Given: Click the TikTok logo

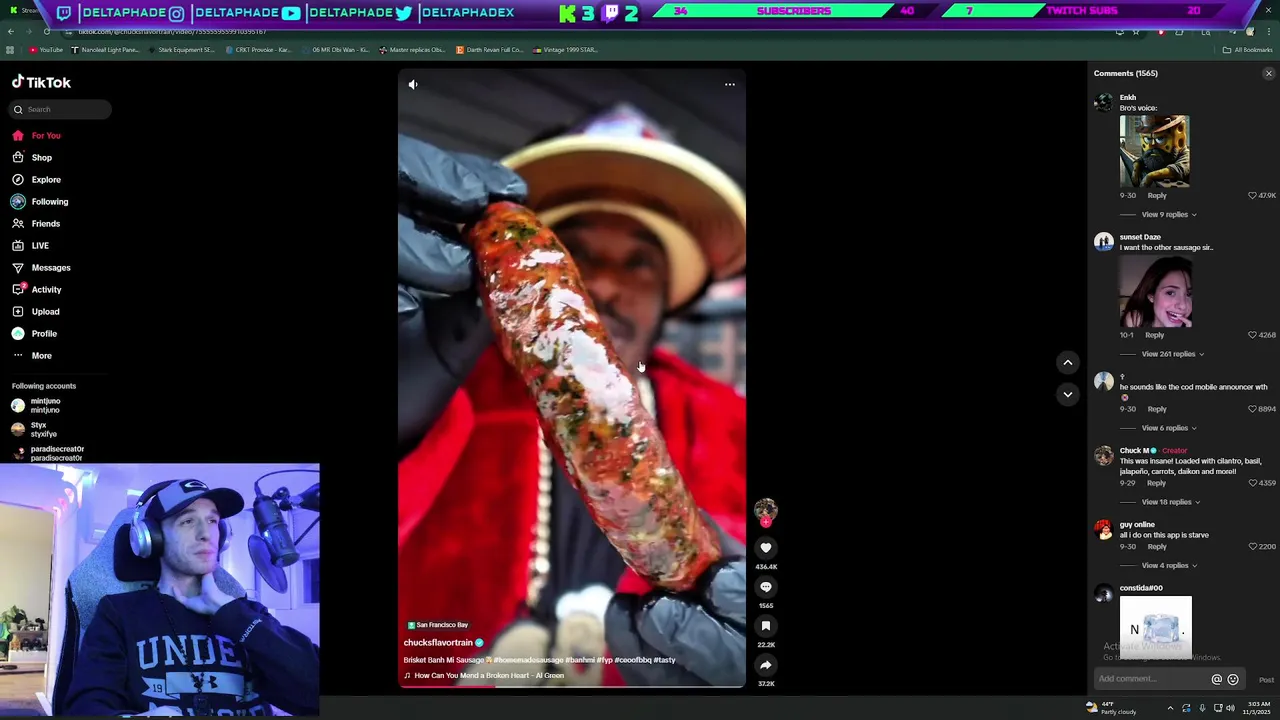Looking at the screenshot, I should pos(41,83).
